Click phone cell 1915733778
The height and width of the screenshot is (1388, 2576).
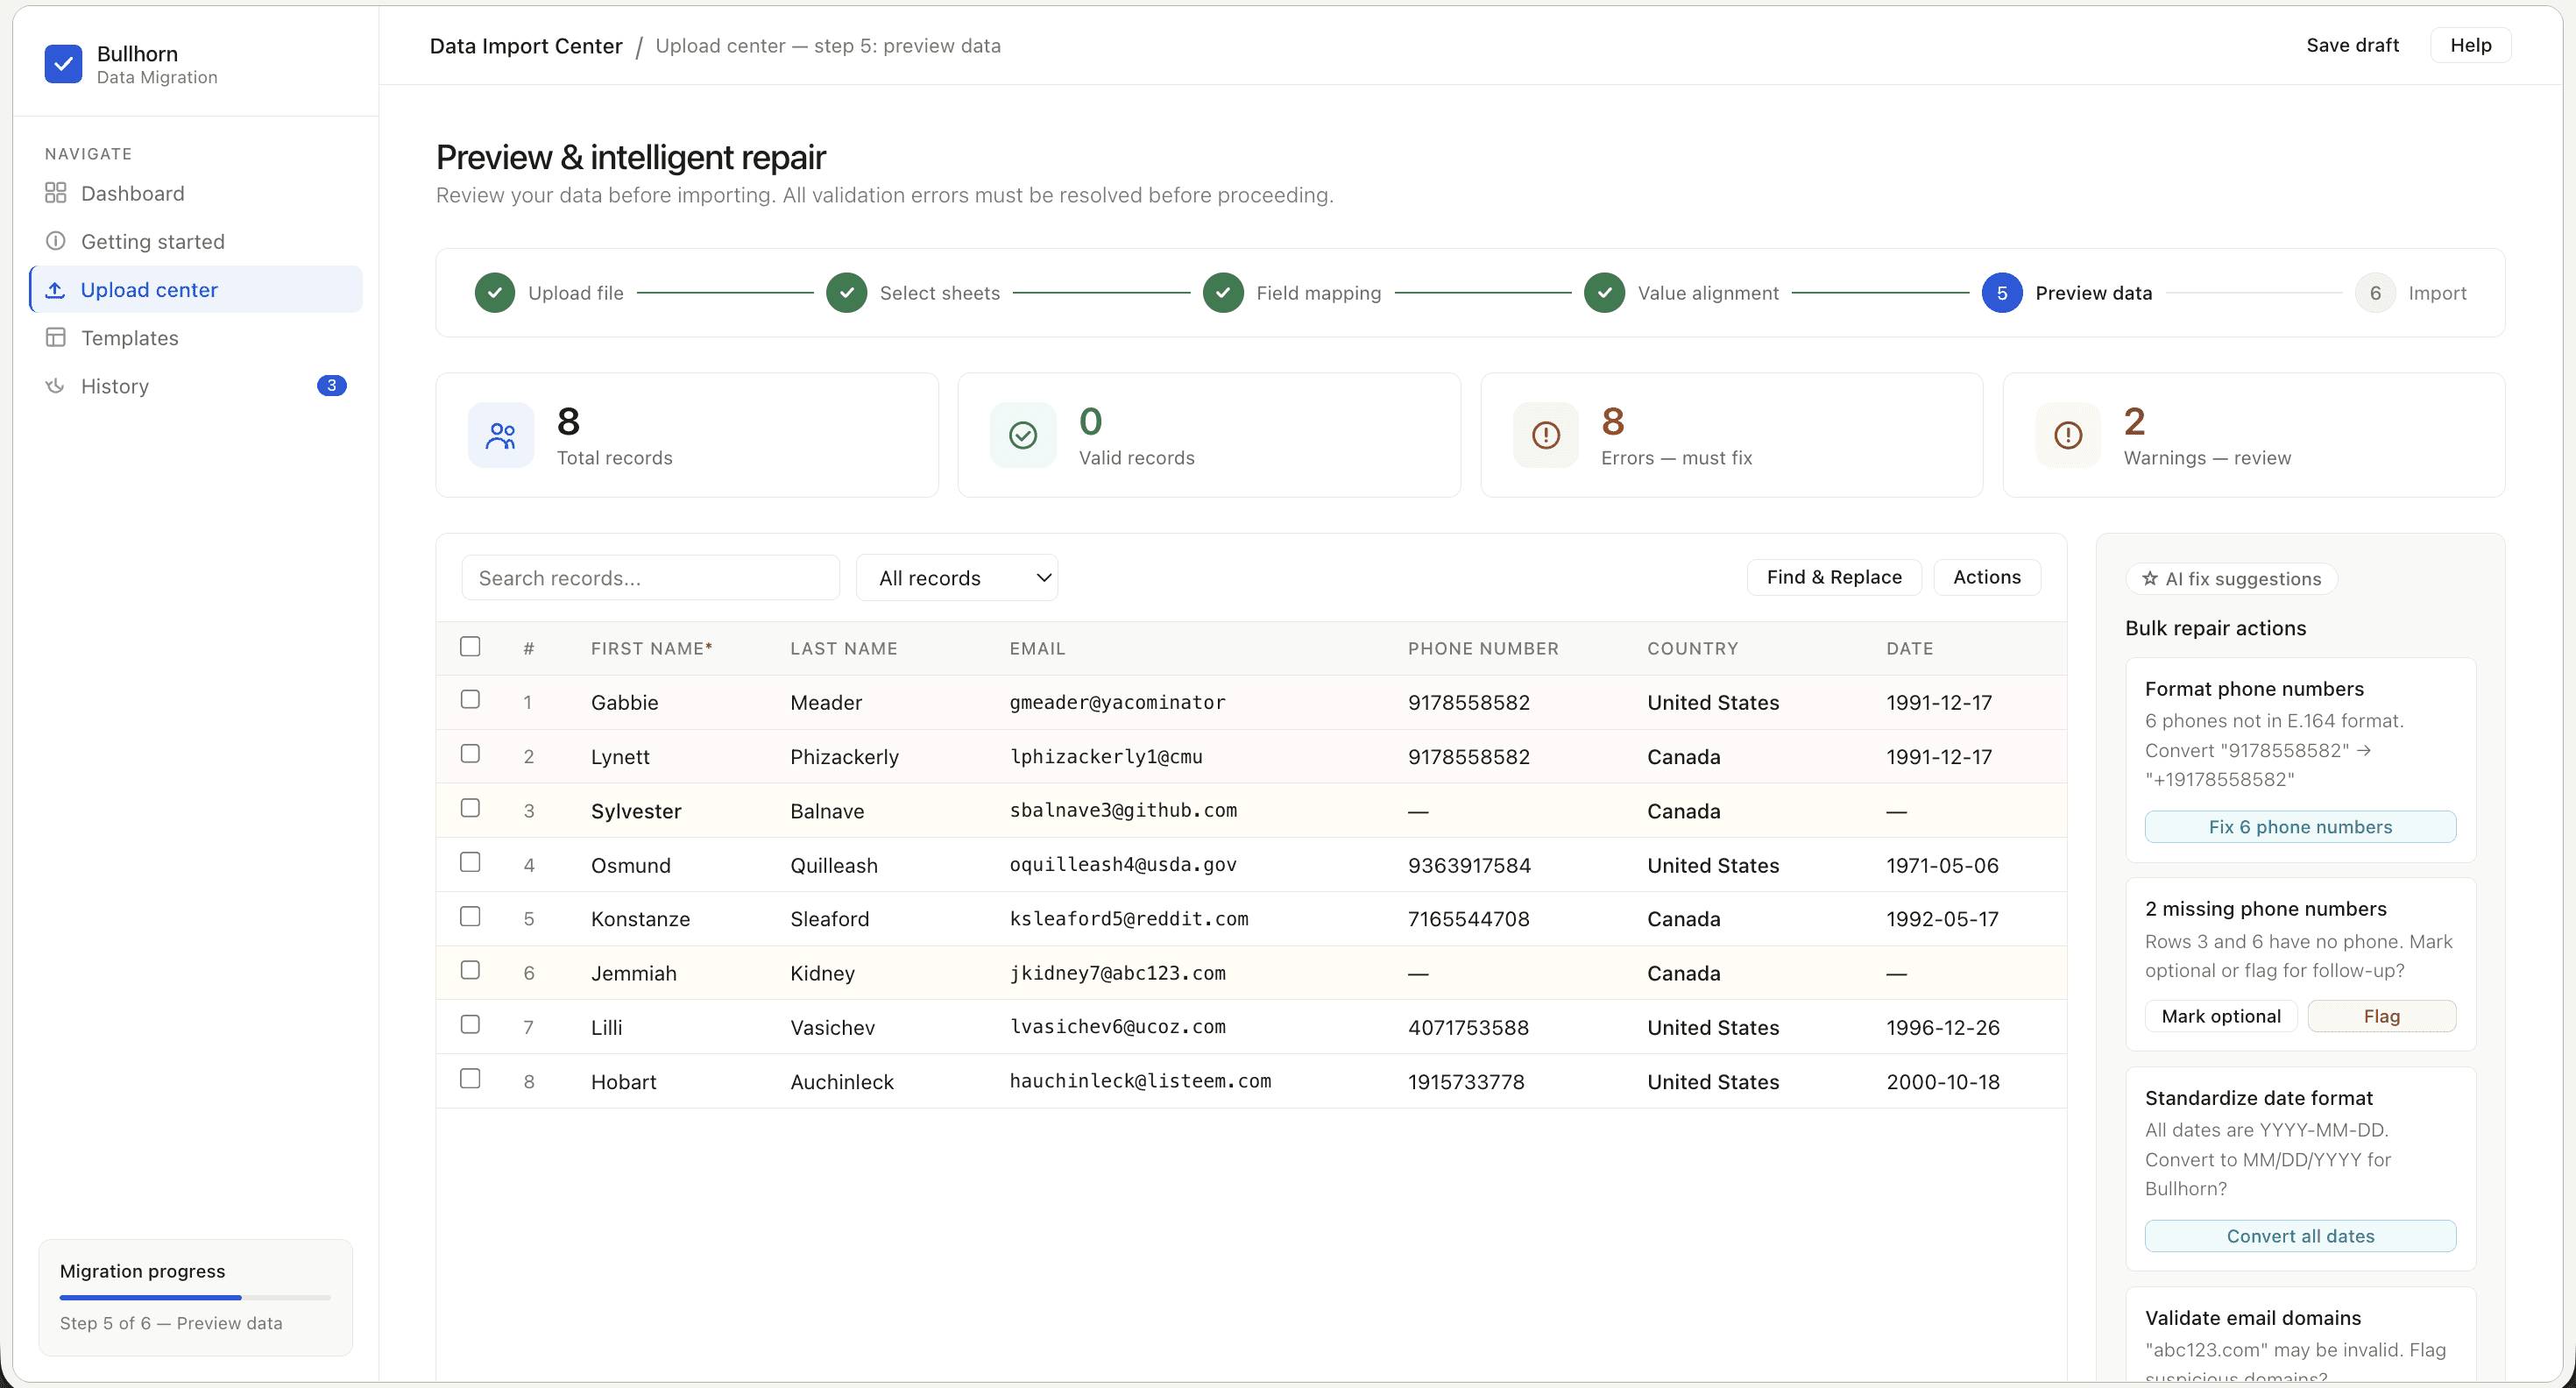click(x=1466, y=1081)
